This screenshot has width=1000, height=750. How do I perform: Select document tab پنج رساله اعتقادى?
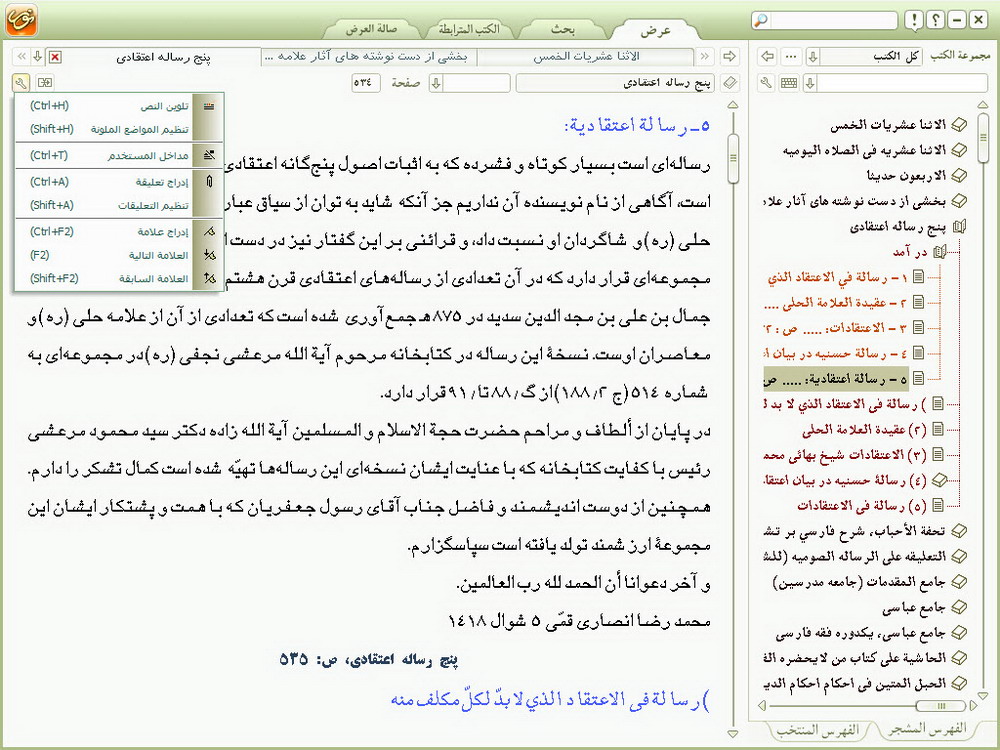tap(163, 57)
